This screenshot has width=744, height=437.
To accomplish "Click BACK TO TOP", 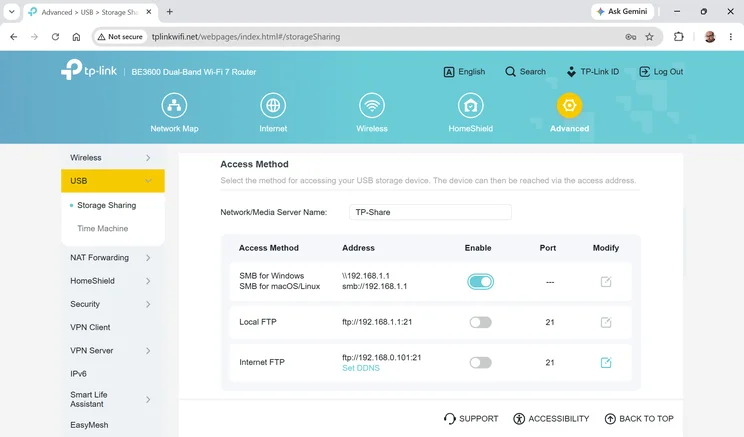I will 639,418.
